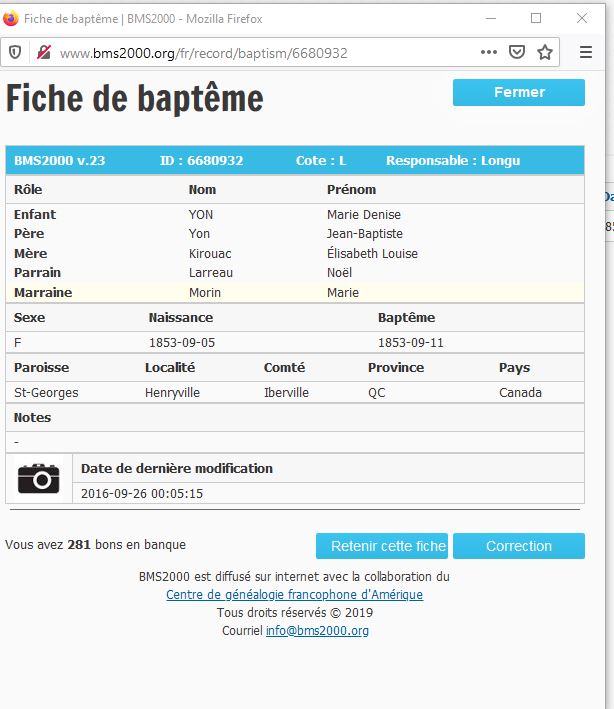Select godfather surname Larreau
The height and width of the screenshot is (709, 614).
pos(211,273)
